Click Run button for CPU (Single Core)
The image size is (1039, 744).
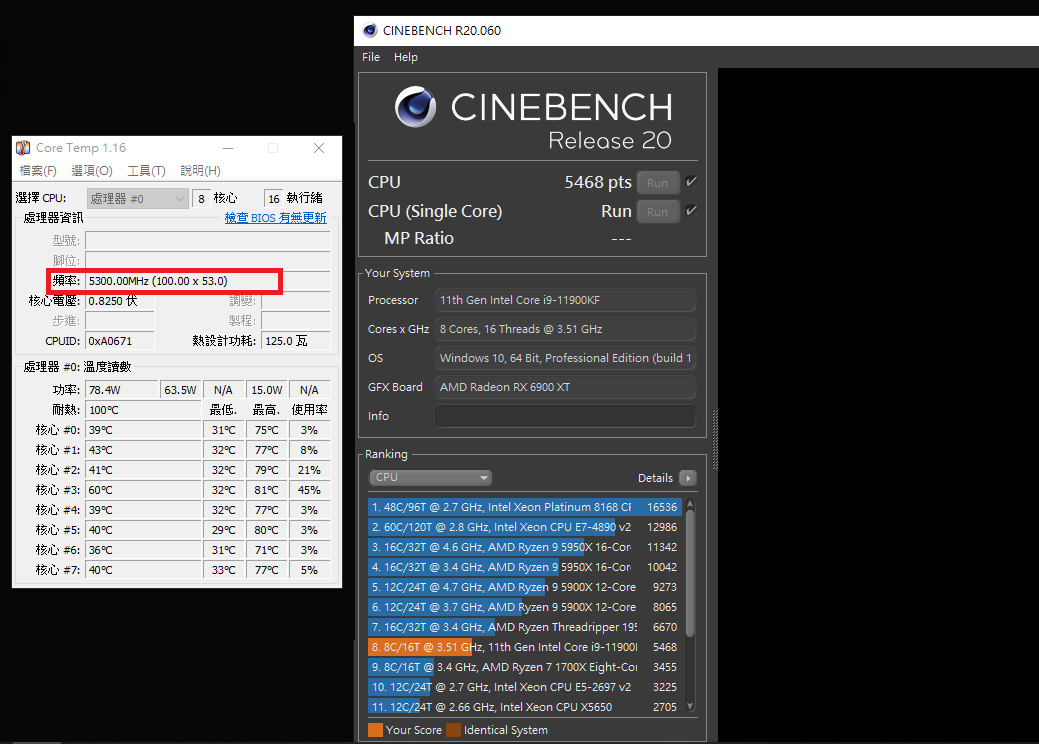[x=657, y=212]
